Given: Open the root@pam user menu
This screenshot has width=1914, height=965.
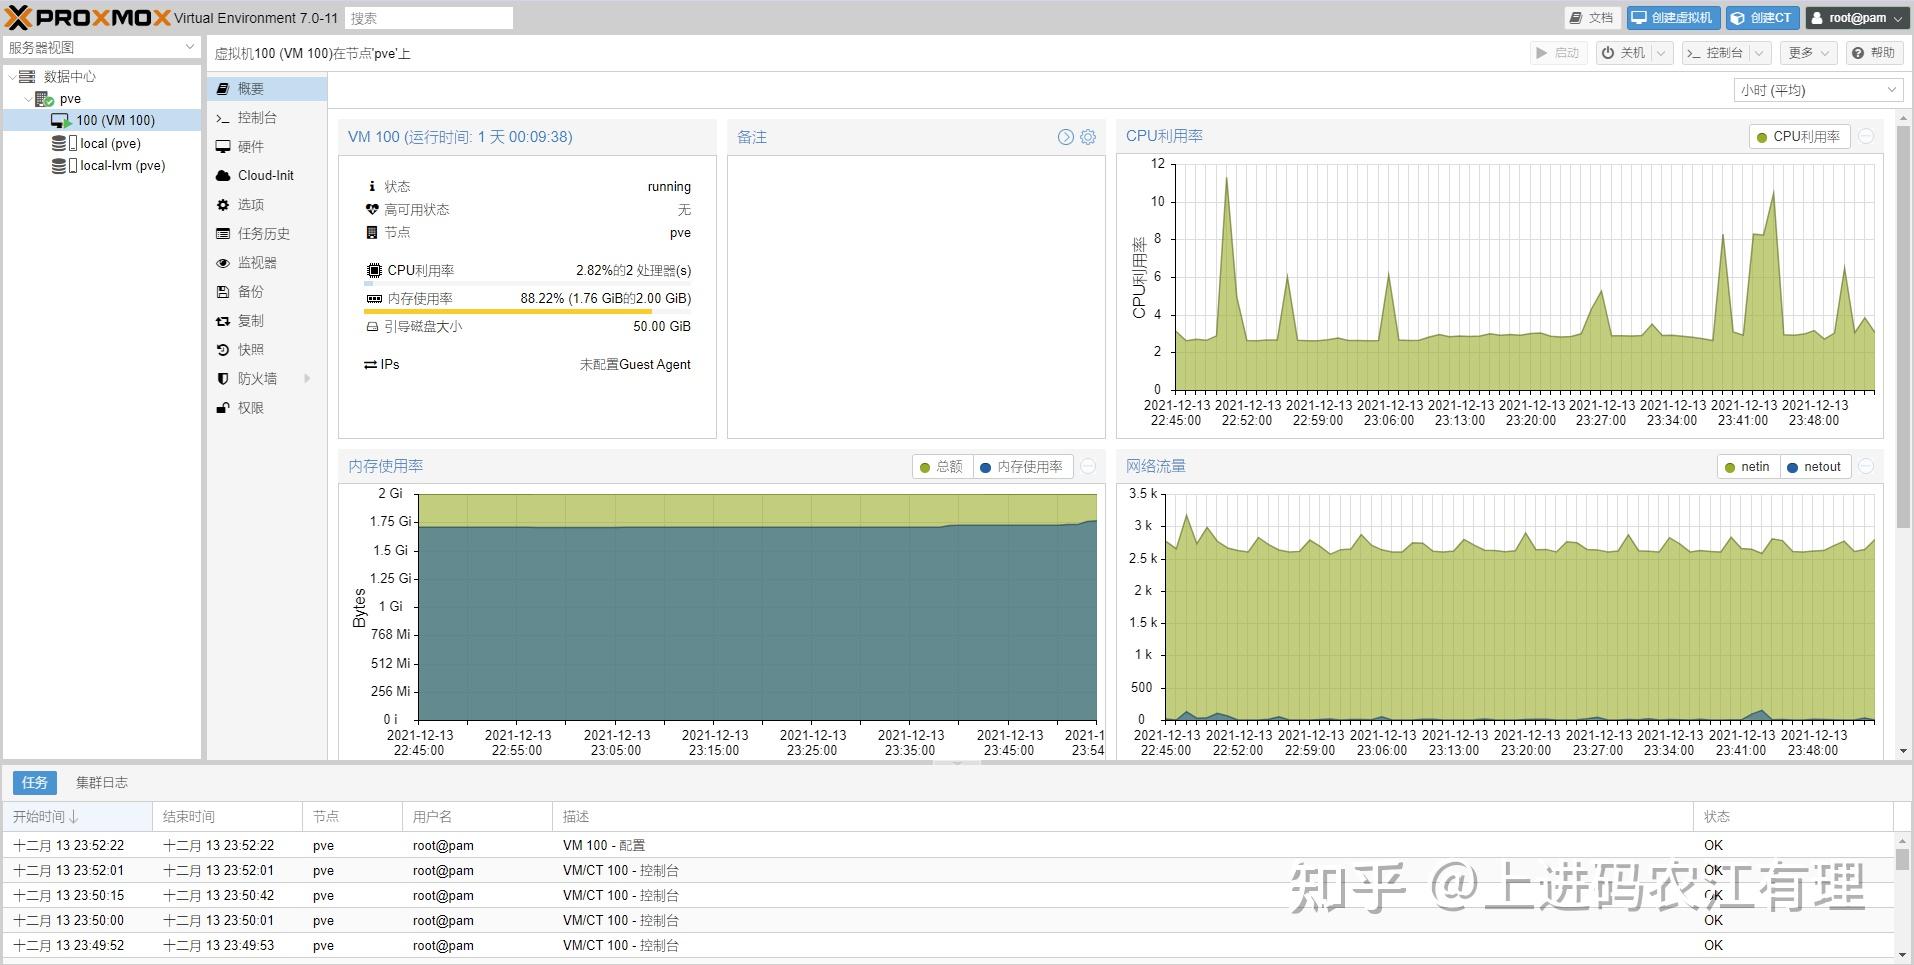Looking at the screenshot, I should tap(1855, 17).
